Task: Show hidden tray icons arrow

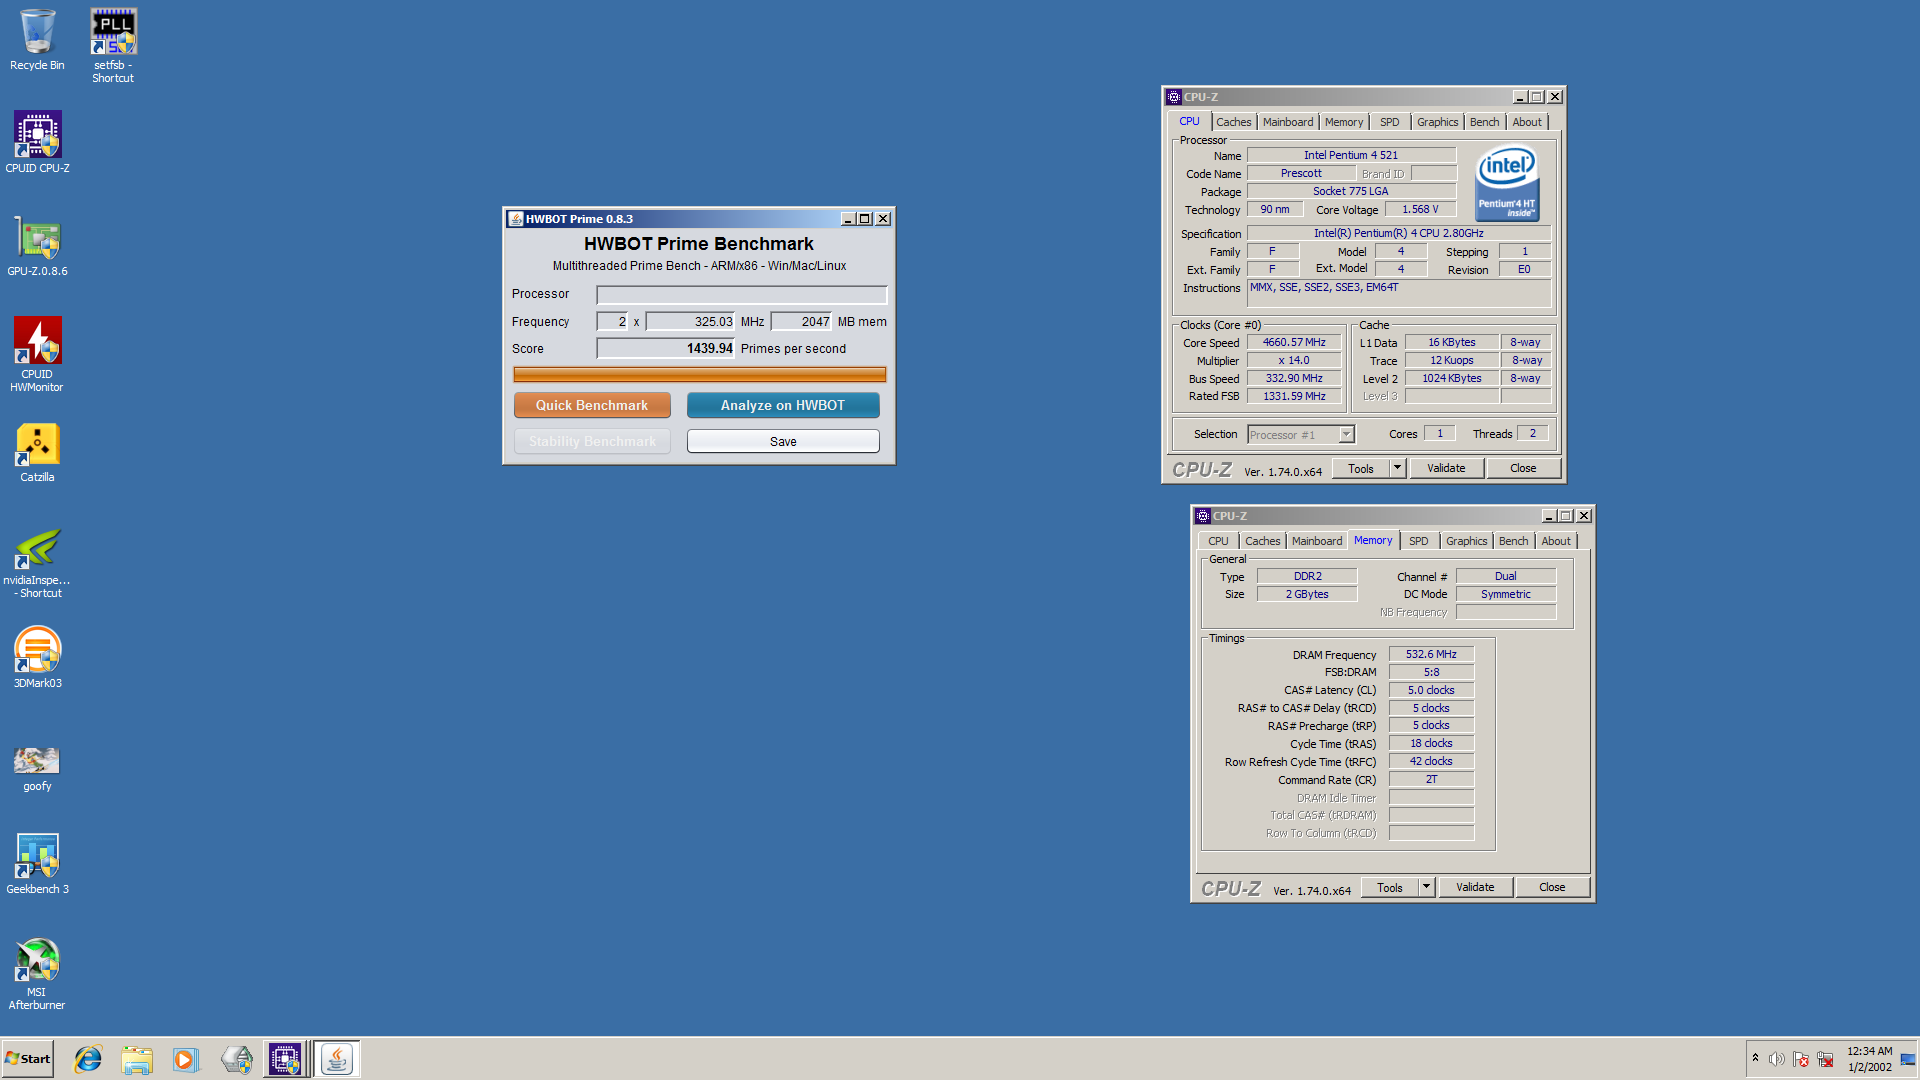Action: [1755, 1058]
